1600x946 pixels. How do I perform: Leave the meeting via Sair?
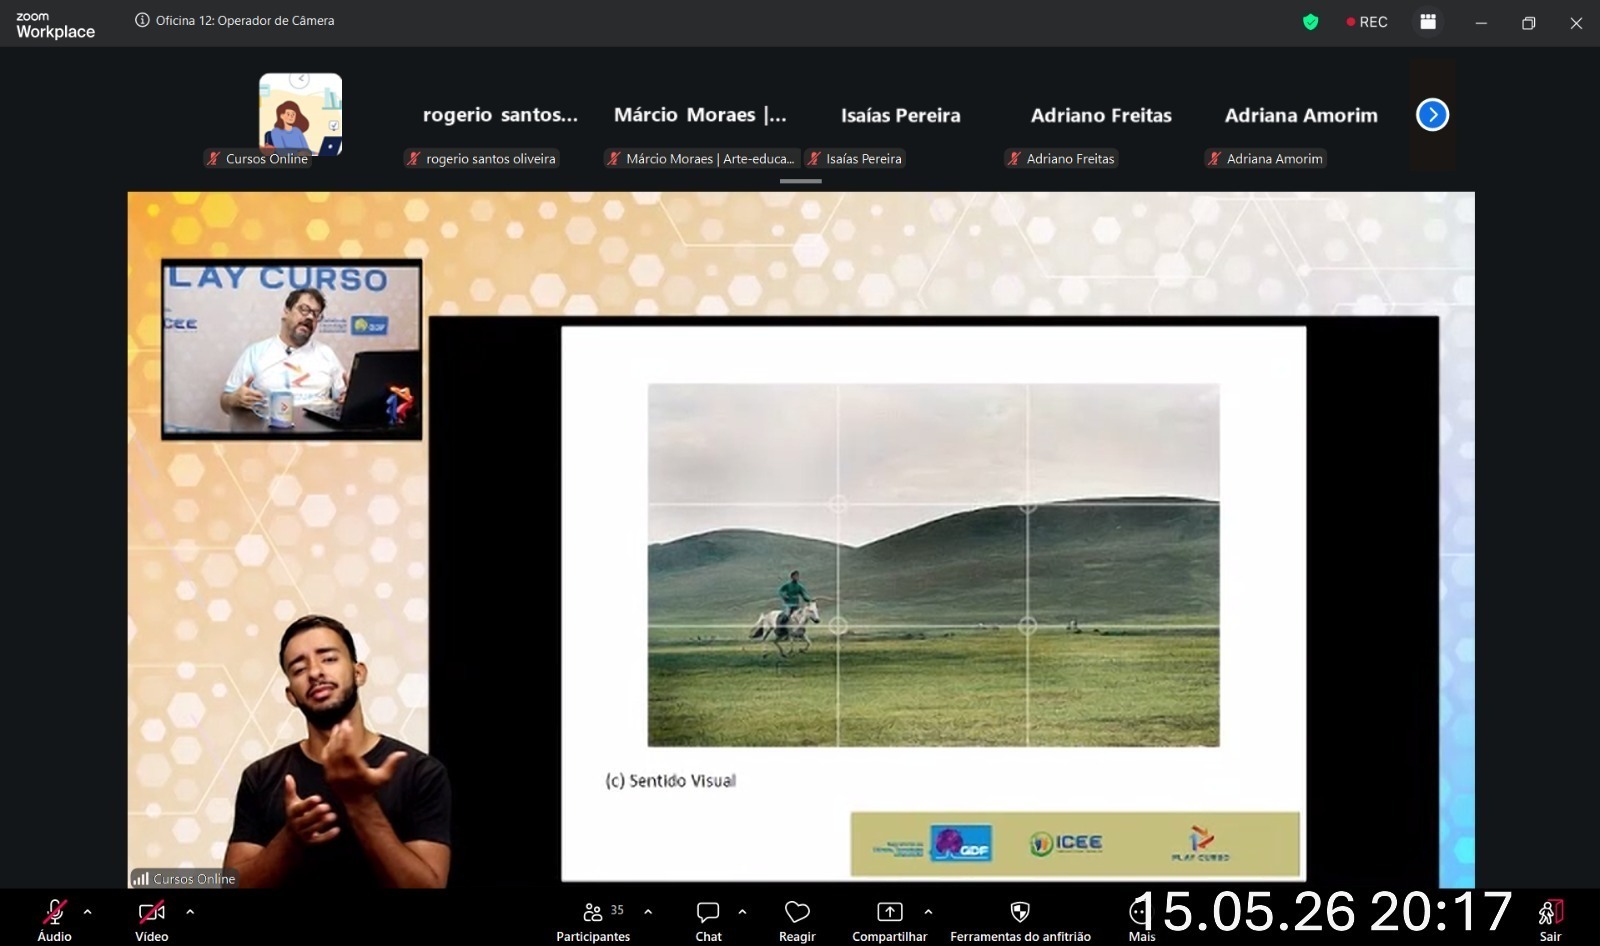click(1550, 920)
